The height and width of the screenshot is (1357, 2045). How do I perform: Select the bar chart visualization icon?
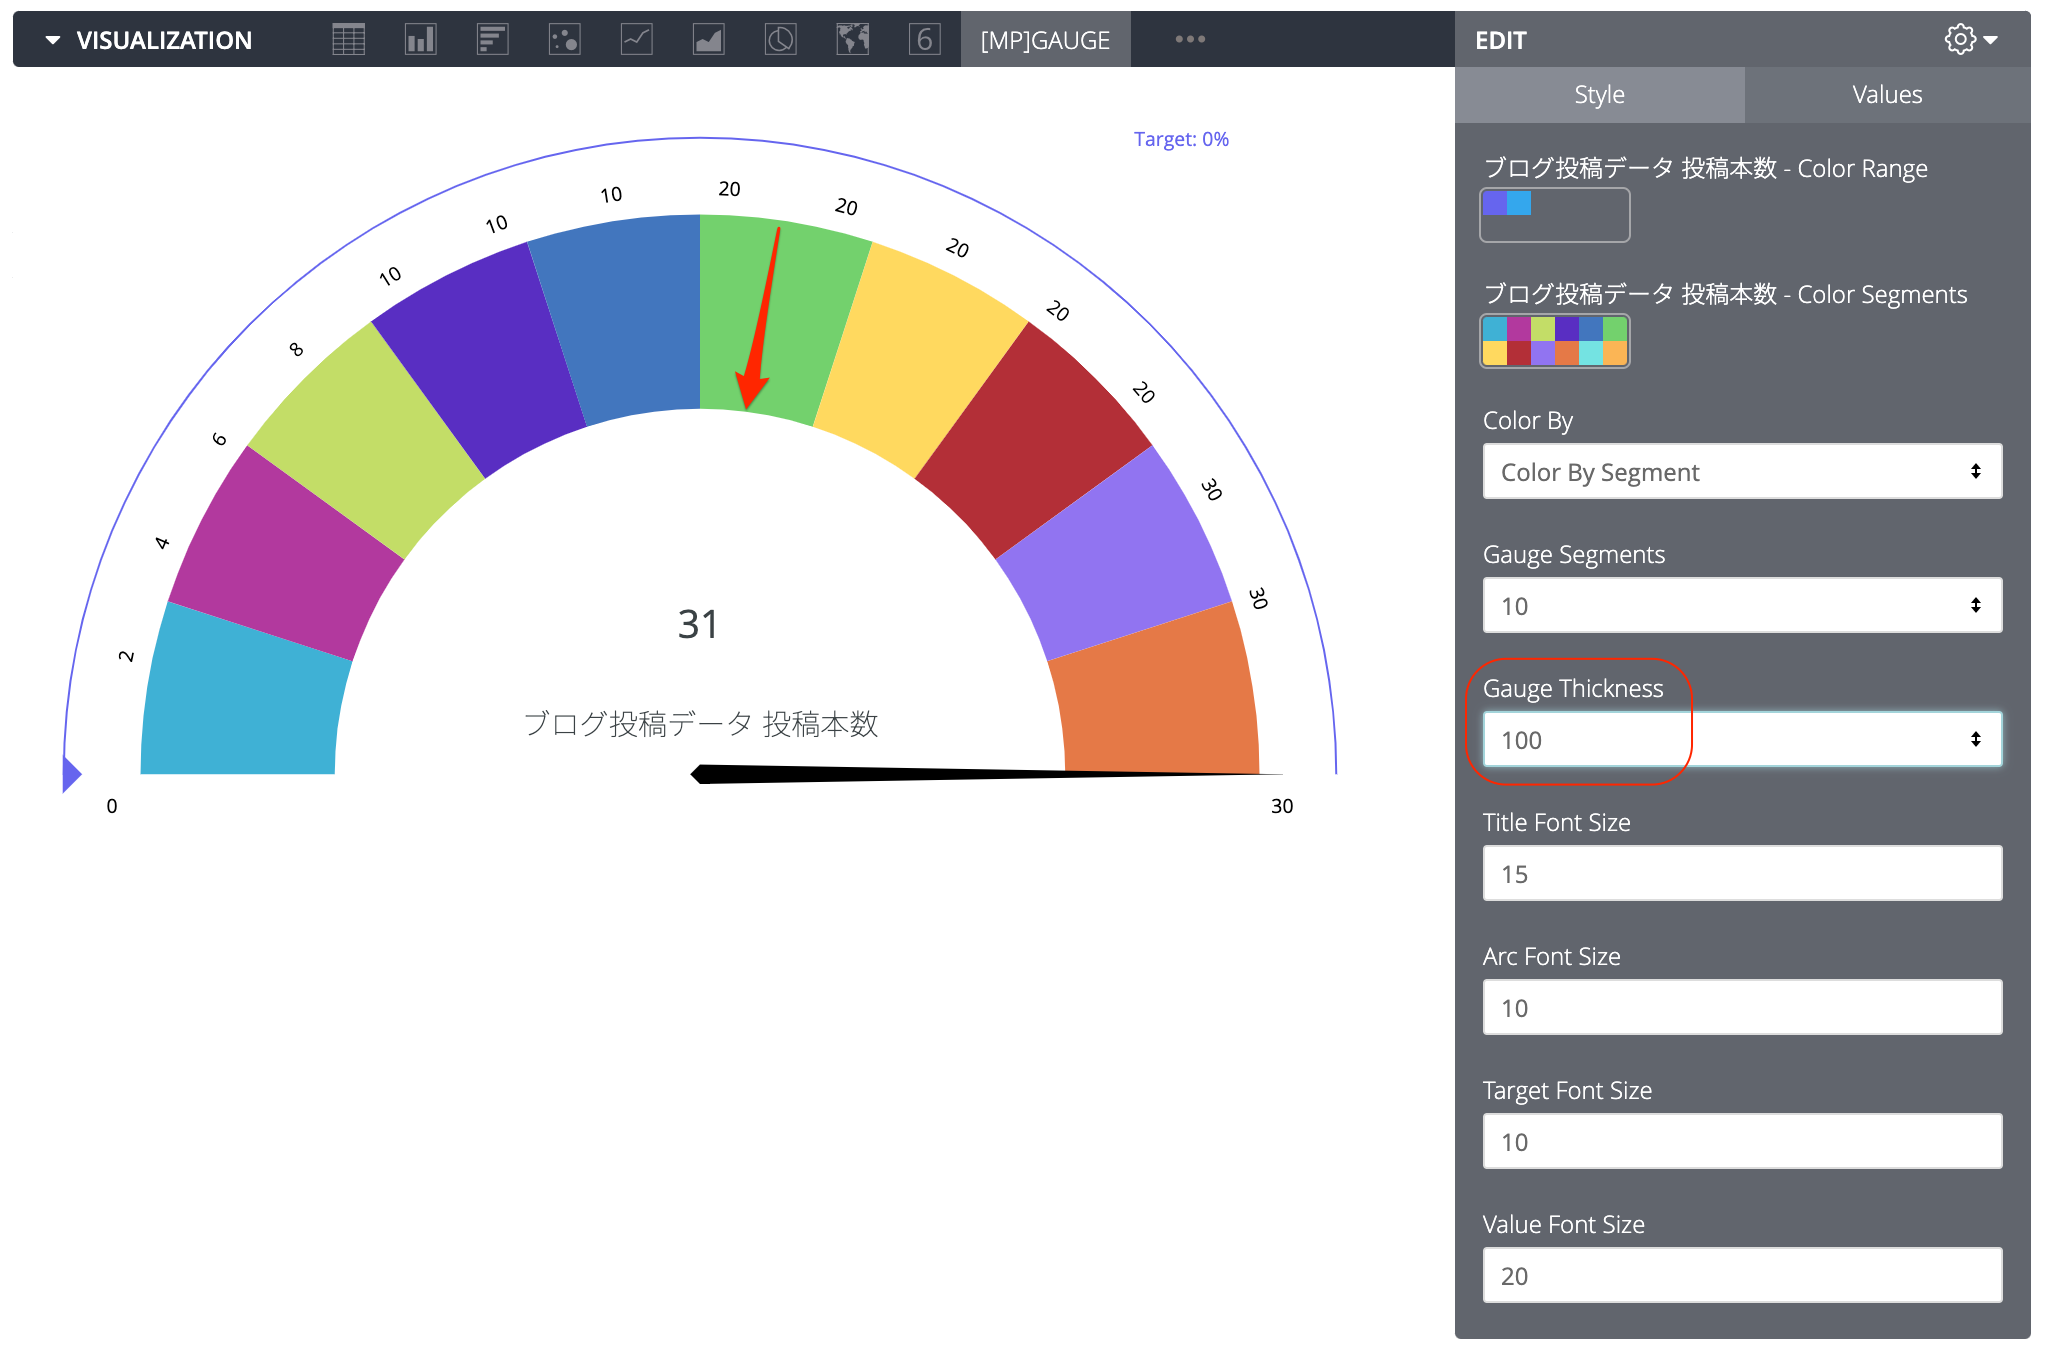coord(420,39)
